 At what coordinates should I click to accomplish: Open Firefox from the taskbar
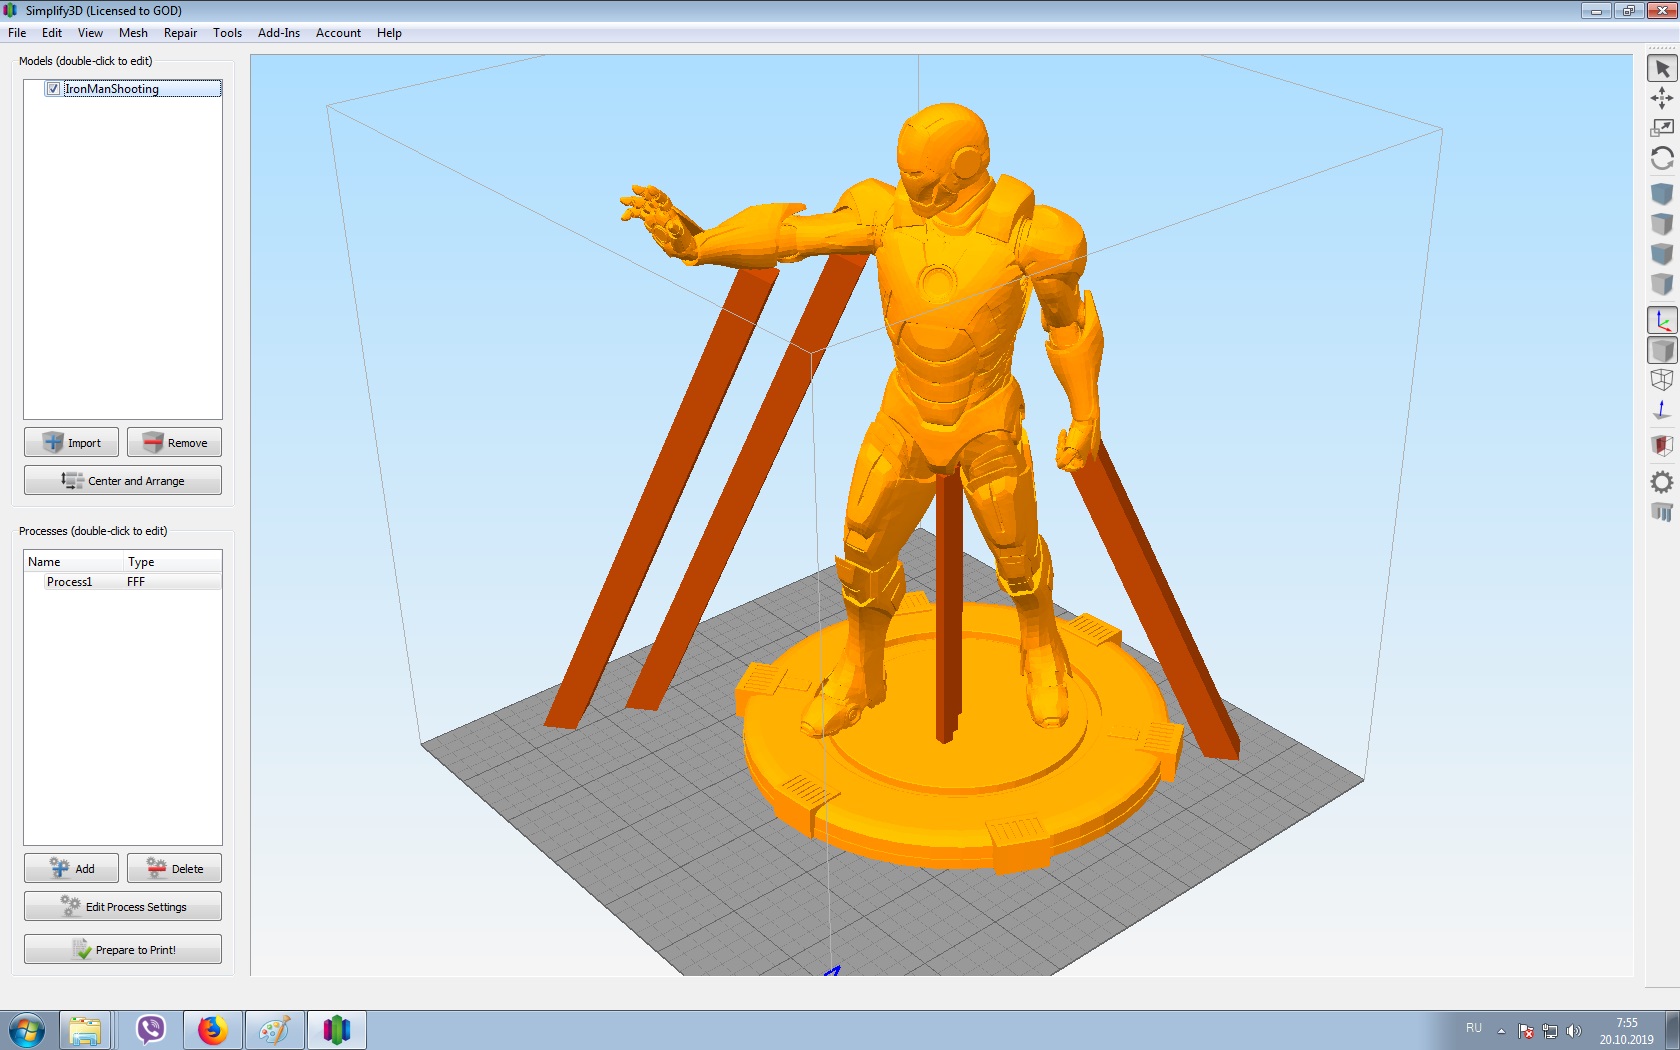coord(212,1030)
